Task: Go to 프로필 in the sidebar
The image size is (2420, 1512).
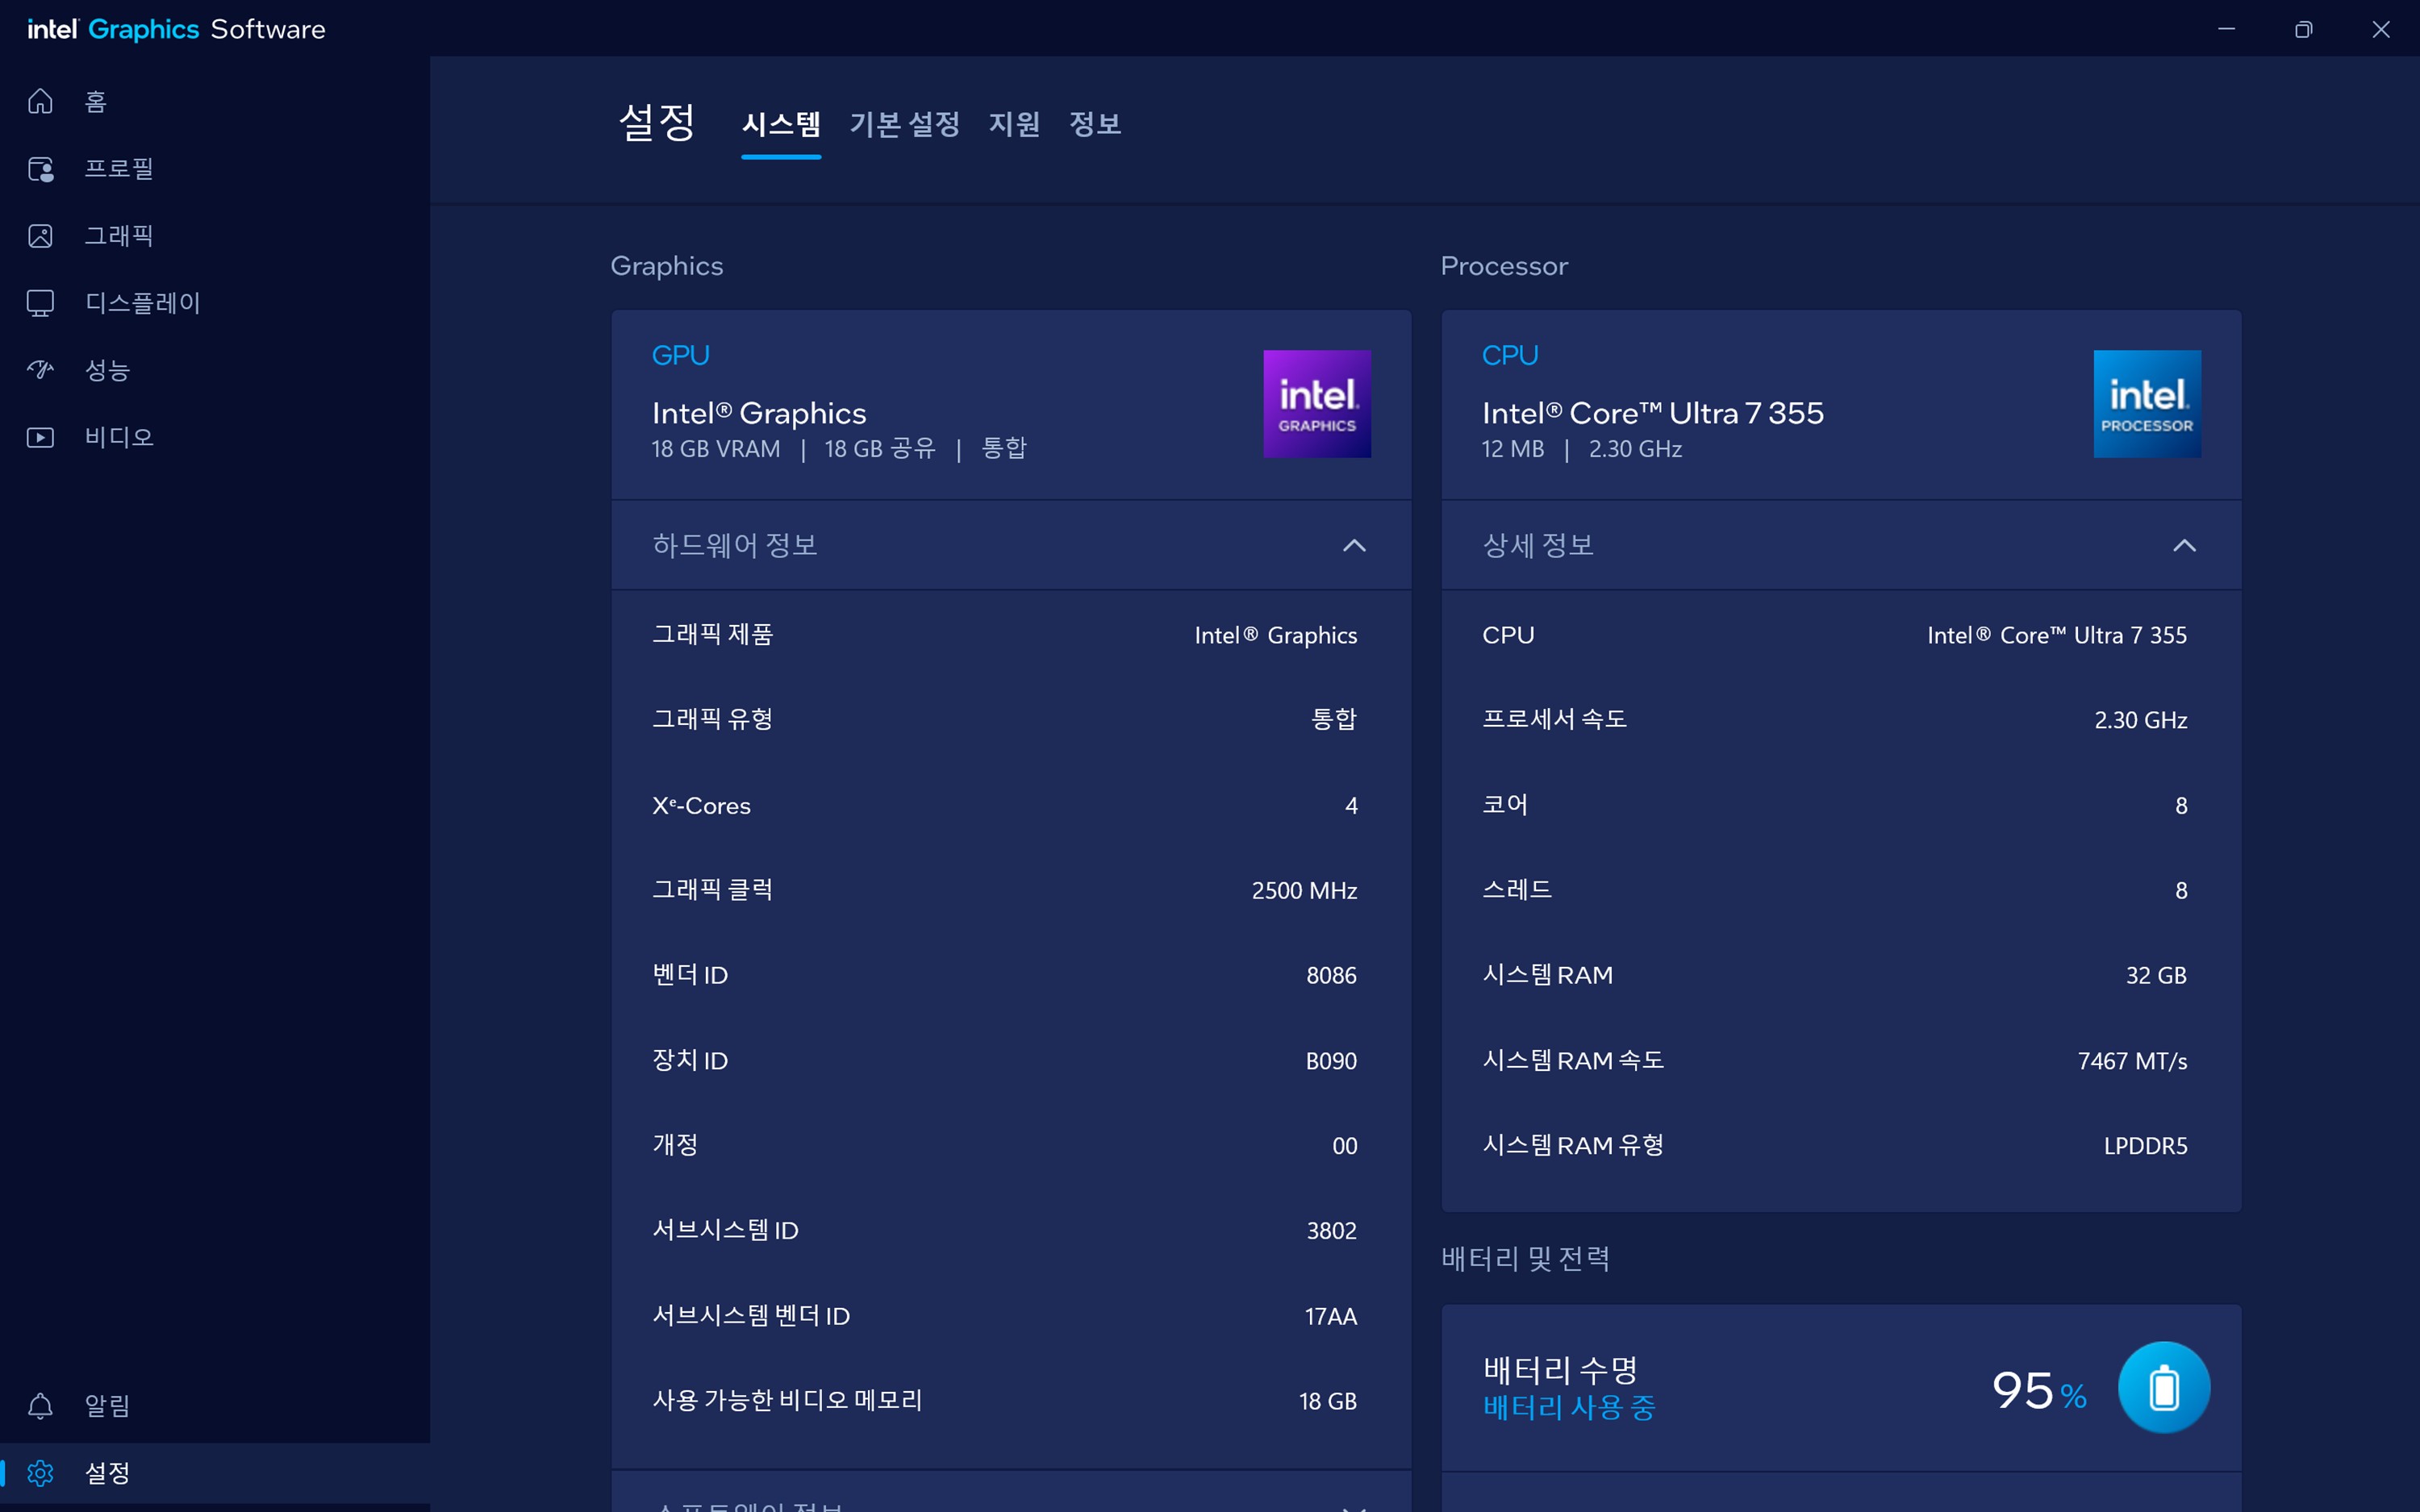Action: click(x=119, y=168)
